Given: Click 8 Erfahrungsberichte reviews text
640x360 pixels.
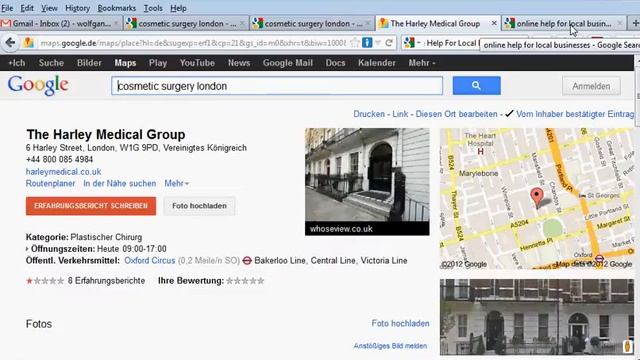Looking at the screenshot, I should coord(106,281).
